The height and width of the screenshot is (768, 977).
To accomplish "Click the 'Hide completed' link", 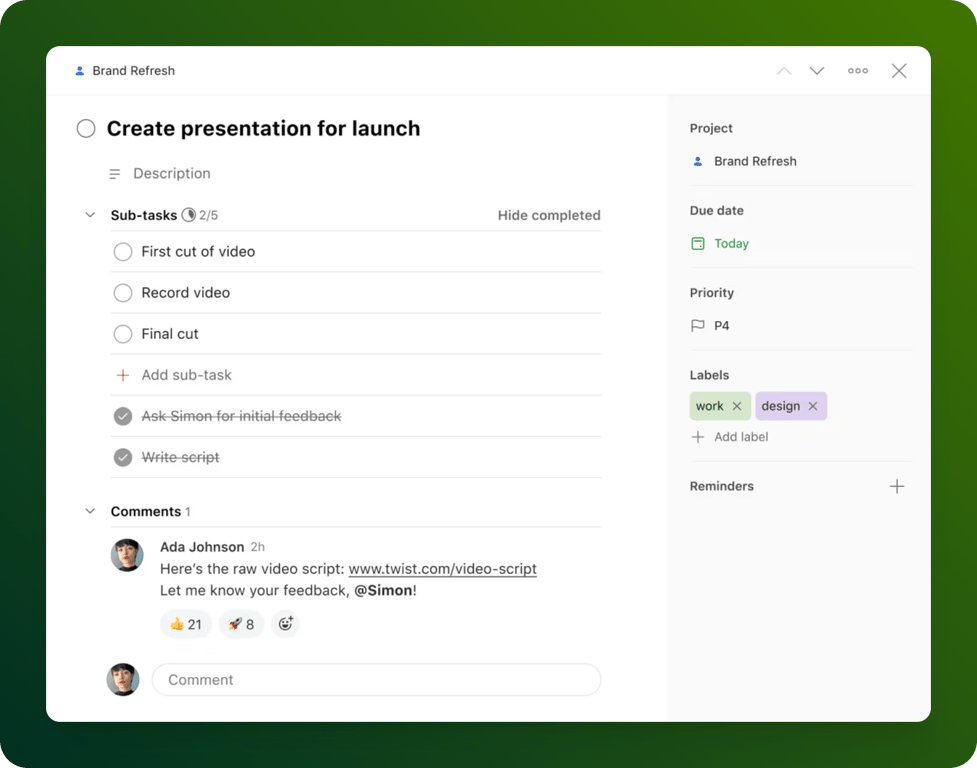I will pos(548,214).
